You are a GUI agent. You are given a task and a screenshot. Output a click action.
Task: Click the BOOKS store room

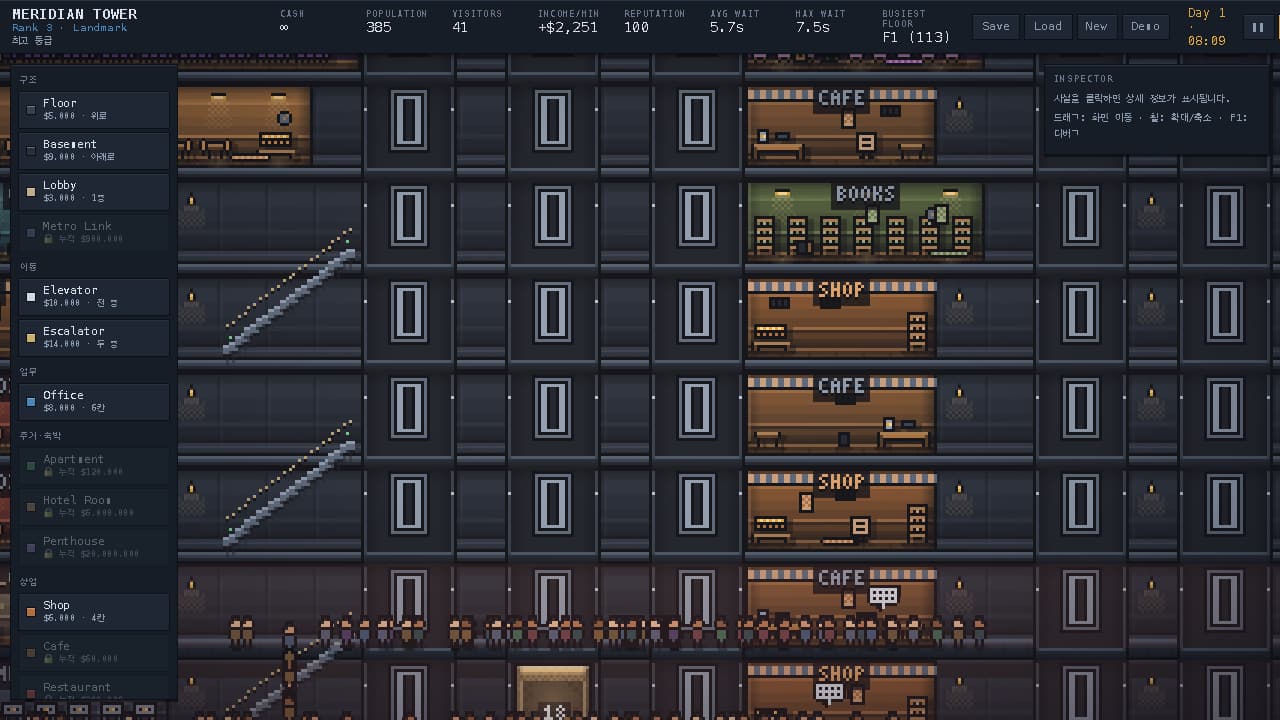click(865, 221)
